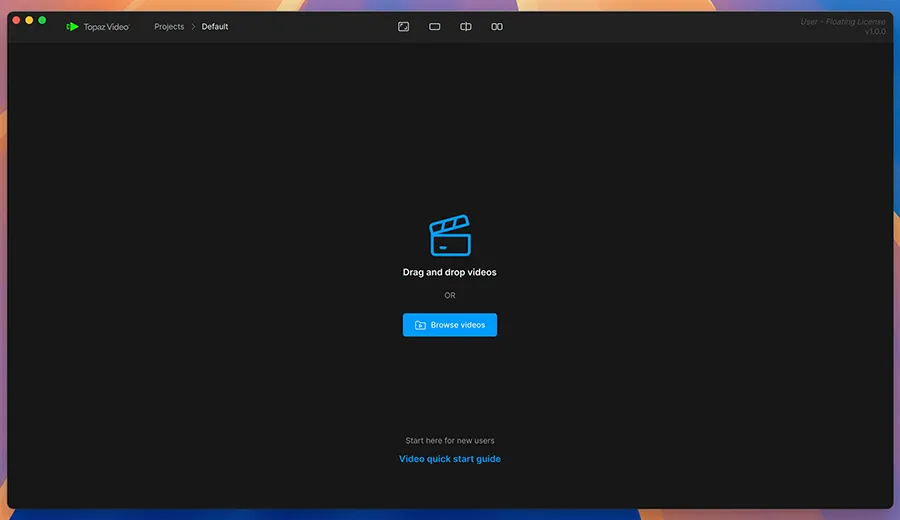Click the Topaz Video app name text
This screenshot has height=520, width=900.
point(106,27)
